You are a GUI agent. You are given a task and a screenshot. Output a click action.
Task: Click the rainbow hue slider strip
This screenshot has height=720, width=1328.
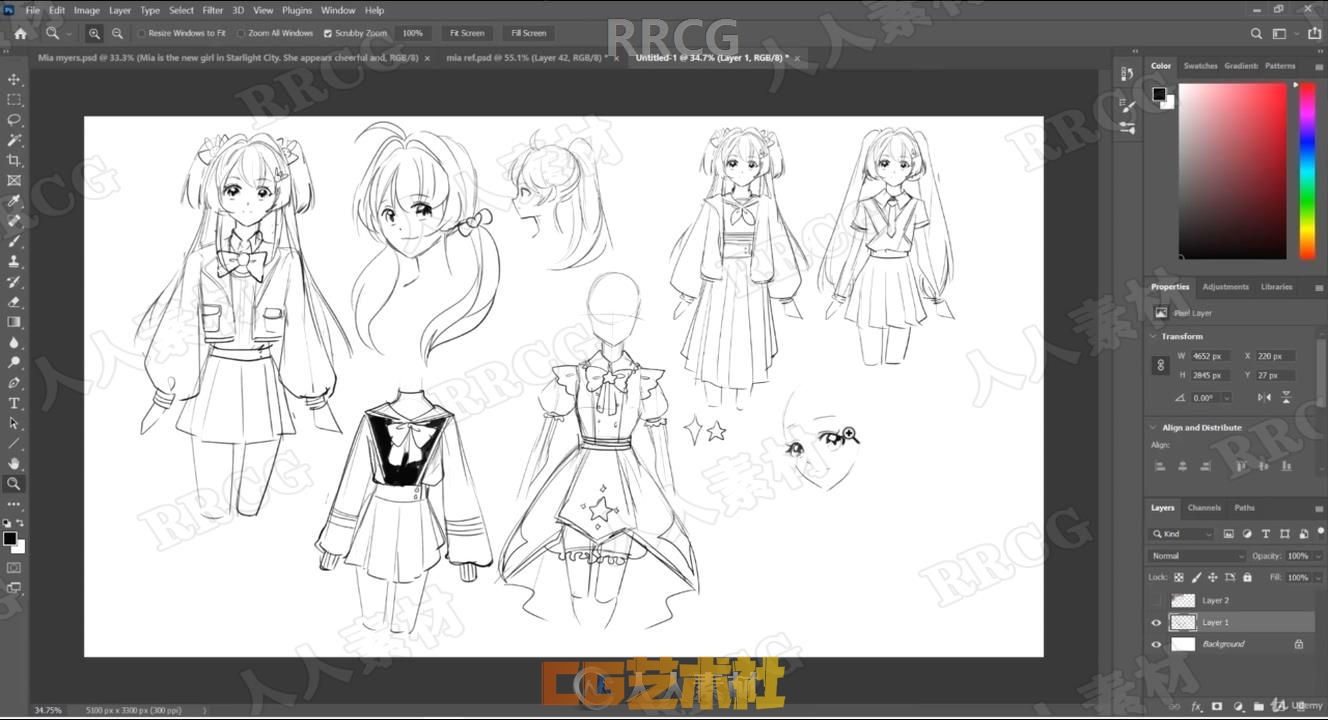pyautogui.click(x=1307, y=171)
